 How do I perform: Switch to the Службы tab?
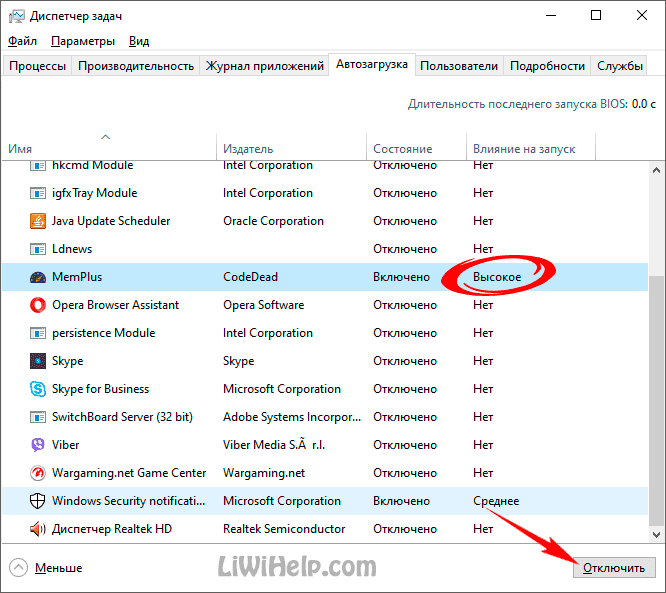point(620,66)
